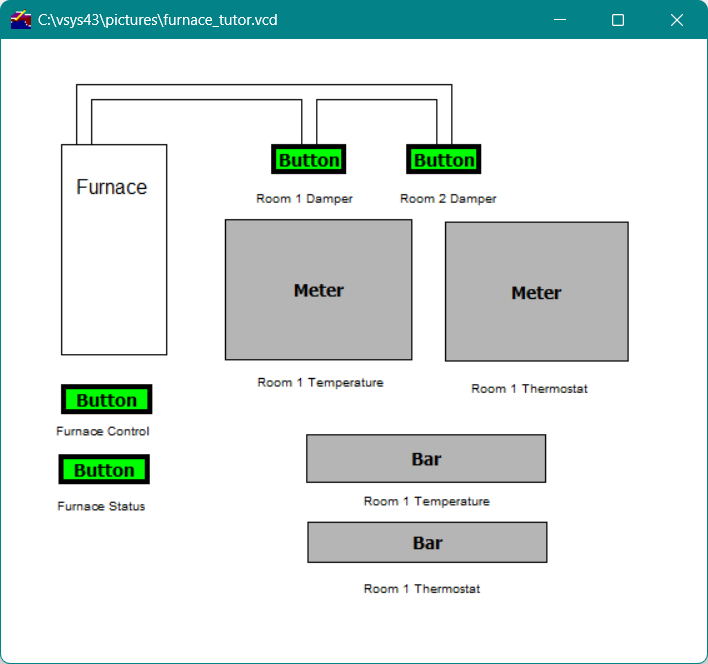
Task: Close the furnace_tutor.vcd window
Action: pyautogui.click(x=677, y=20)
